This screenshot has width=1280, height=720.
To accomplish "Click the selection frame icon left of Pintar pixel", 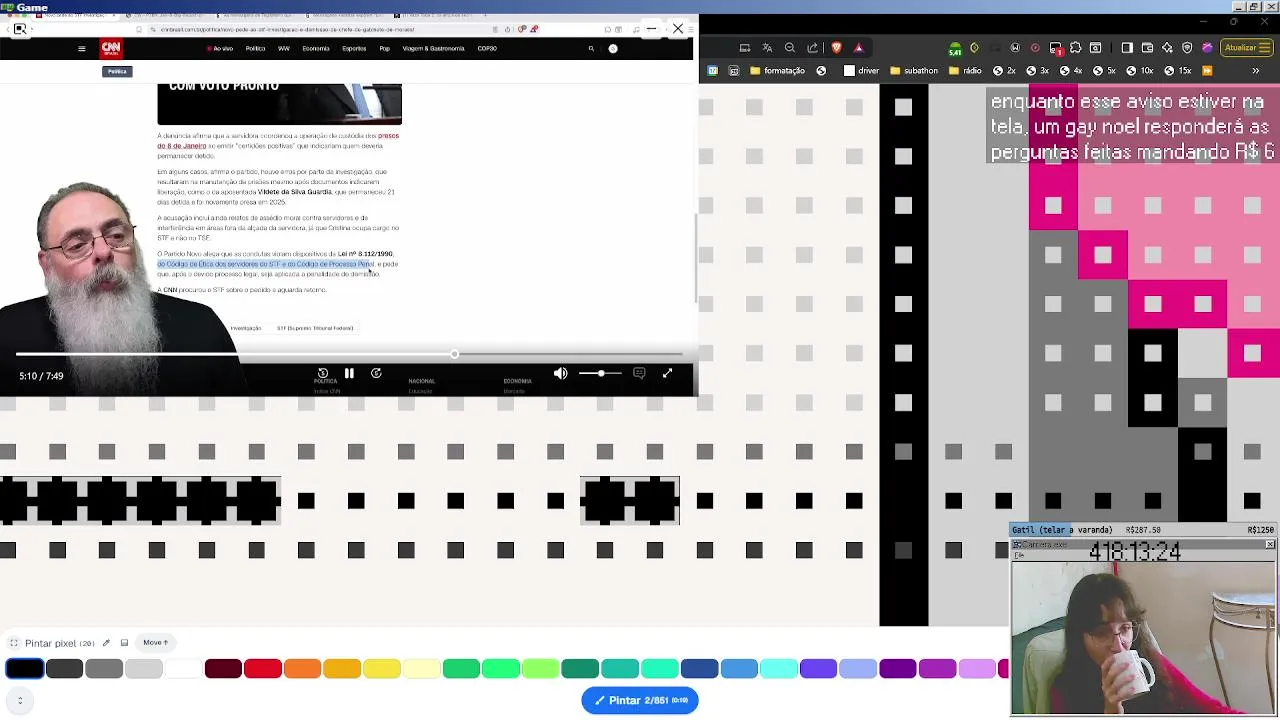I will click(x=14, y=643).
